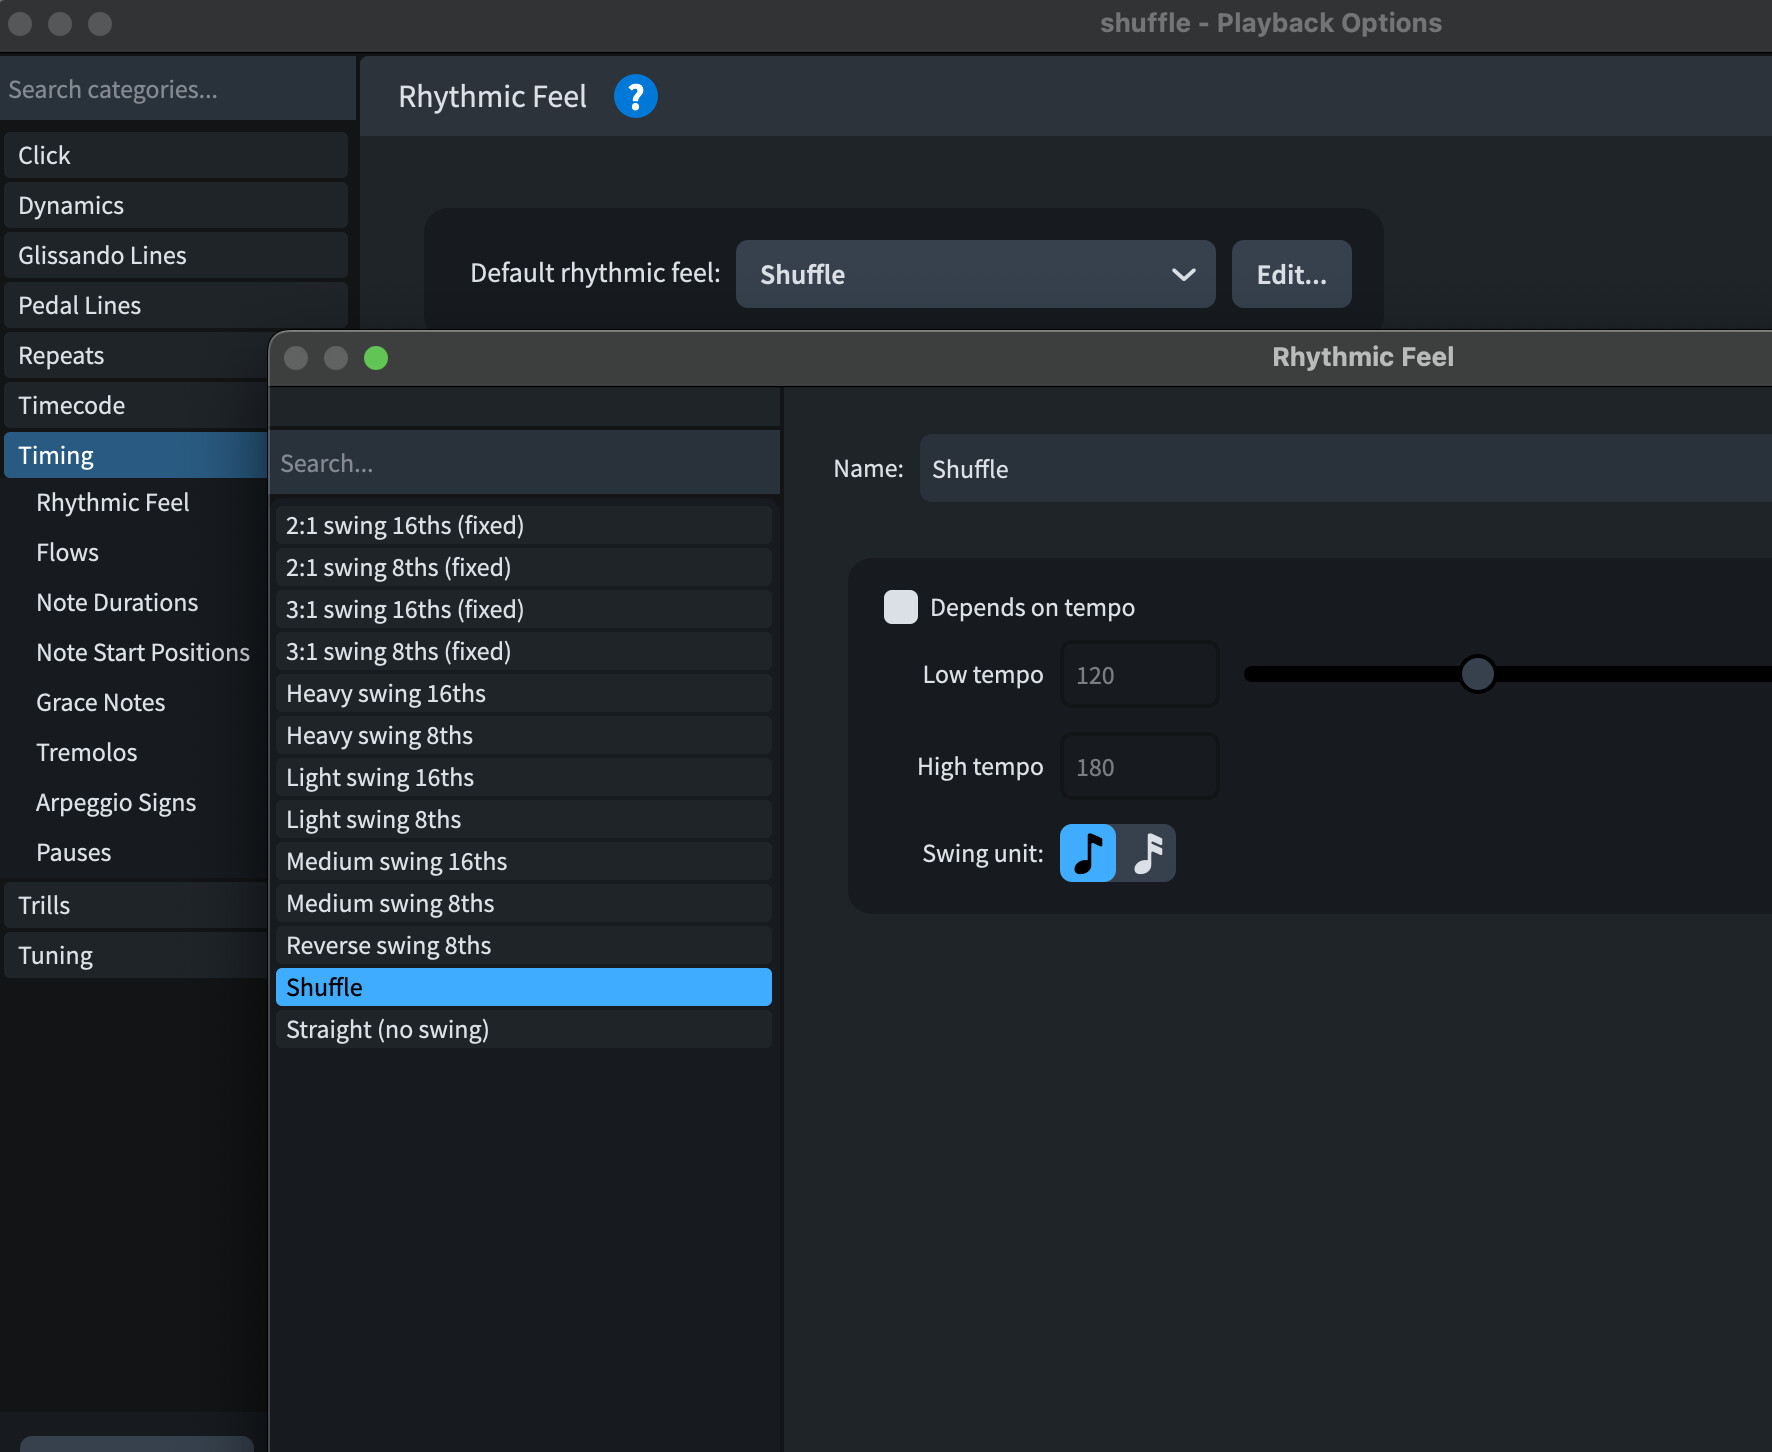The image size is (1772, 1452).
Task: Open the Rhythmic Feel help icon
Action: pos(635,96)
